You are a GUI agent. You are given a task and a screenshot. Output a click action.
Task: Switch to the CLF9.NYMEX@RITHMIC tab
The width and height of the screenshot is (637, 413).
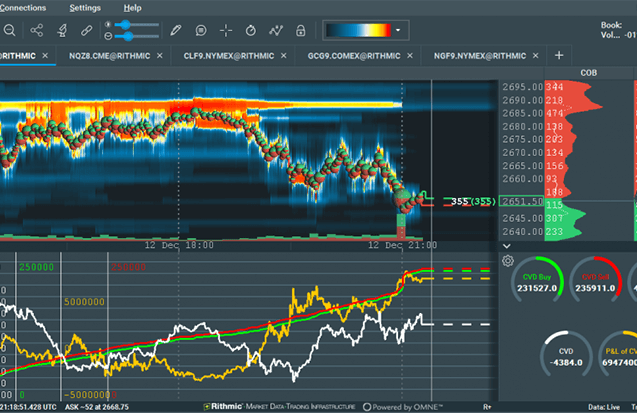[x=229, y=56]
